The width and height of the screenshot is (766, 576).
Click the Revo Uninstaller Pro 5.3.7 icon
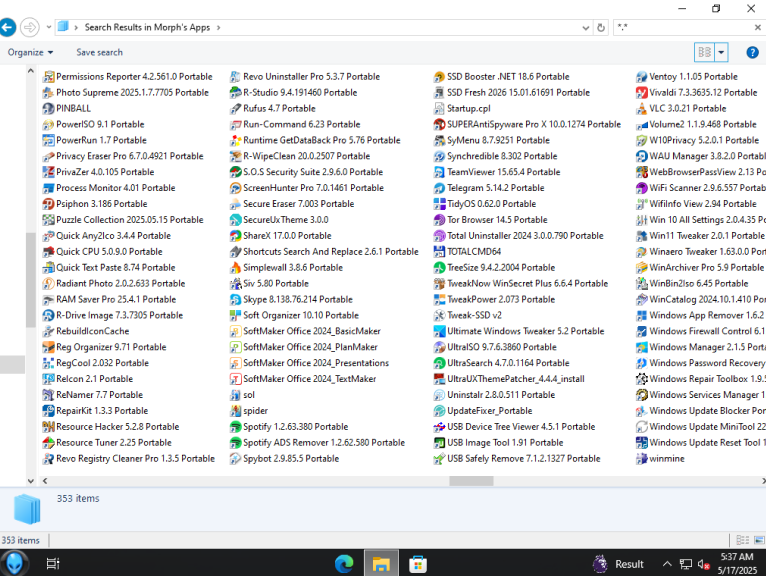(235, 77)
